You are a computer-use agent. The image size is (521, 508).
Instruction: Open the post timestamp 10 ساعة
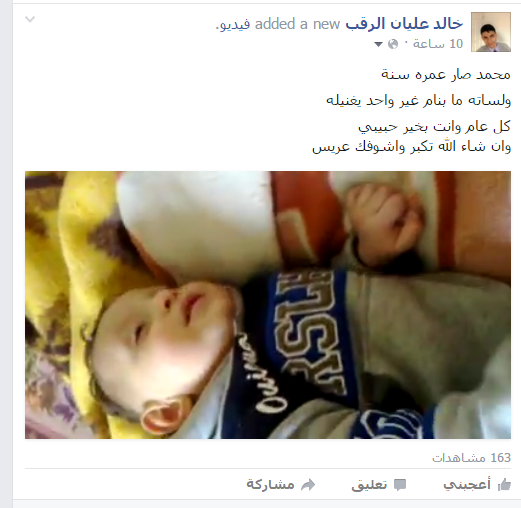438,44
